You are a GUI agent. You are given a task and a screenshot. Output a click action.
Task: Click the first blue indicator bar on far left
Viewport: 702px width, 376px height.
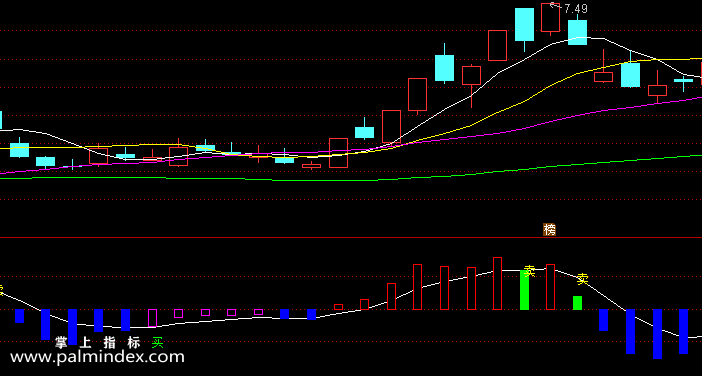point(19,316)
